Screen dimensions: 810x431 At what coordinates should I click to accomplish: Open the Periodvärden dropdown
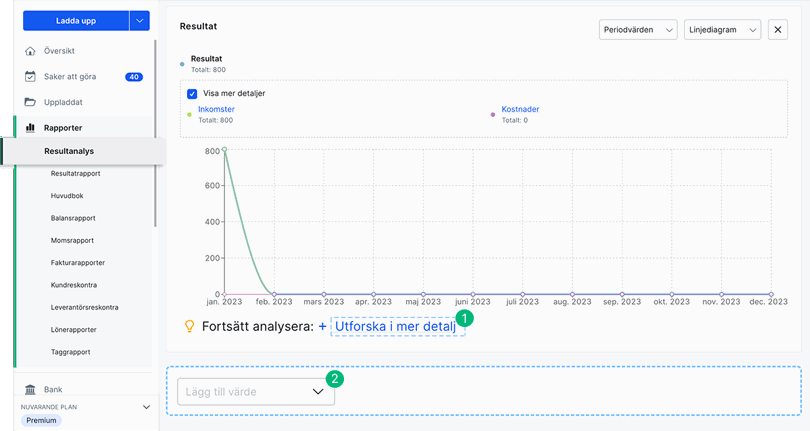click(x=637, y=30)
